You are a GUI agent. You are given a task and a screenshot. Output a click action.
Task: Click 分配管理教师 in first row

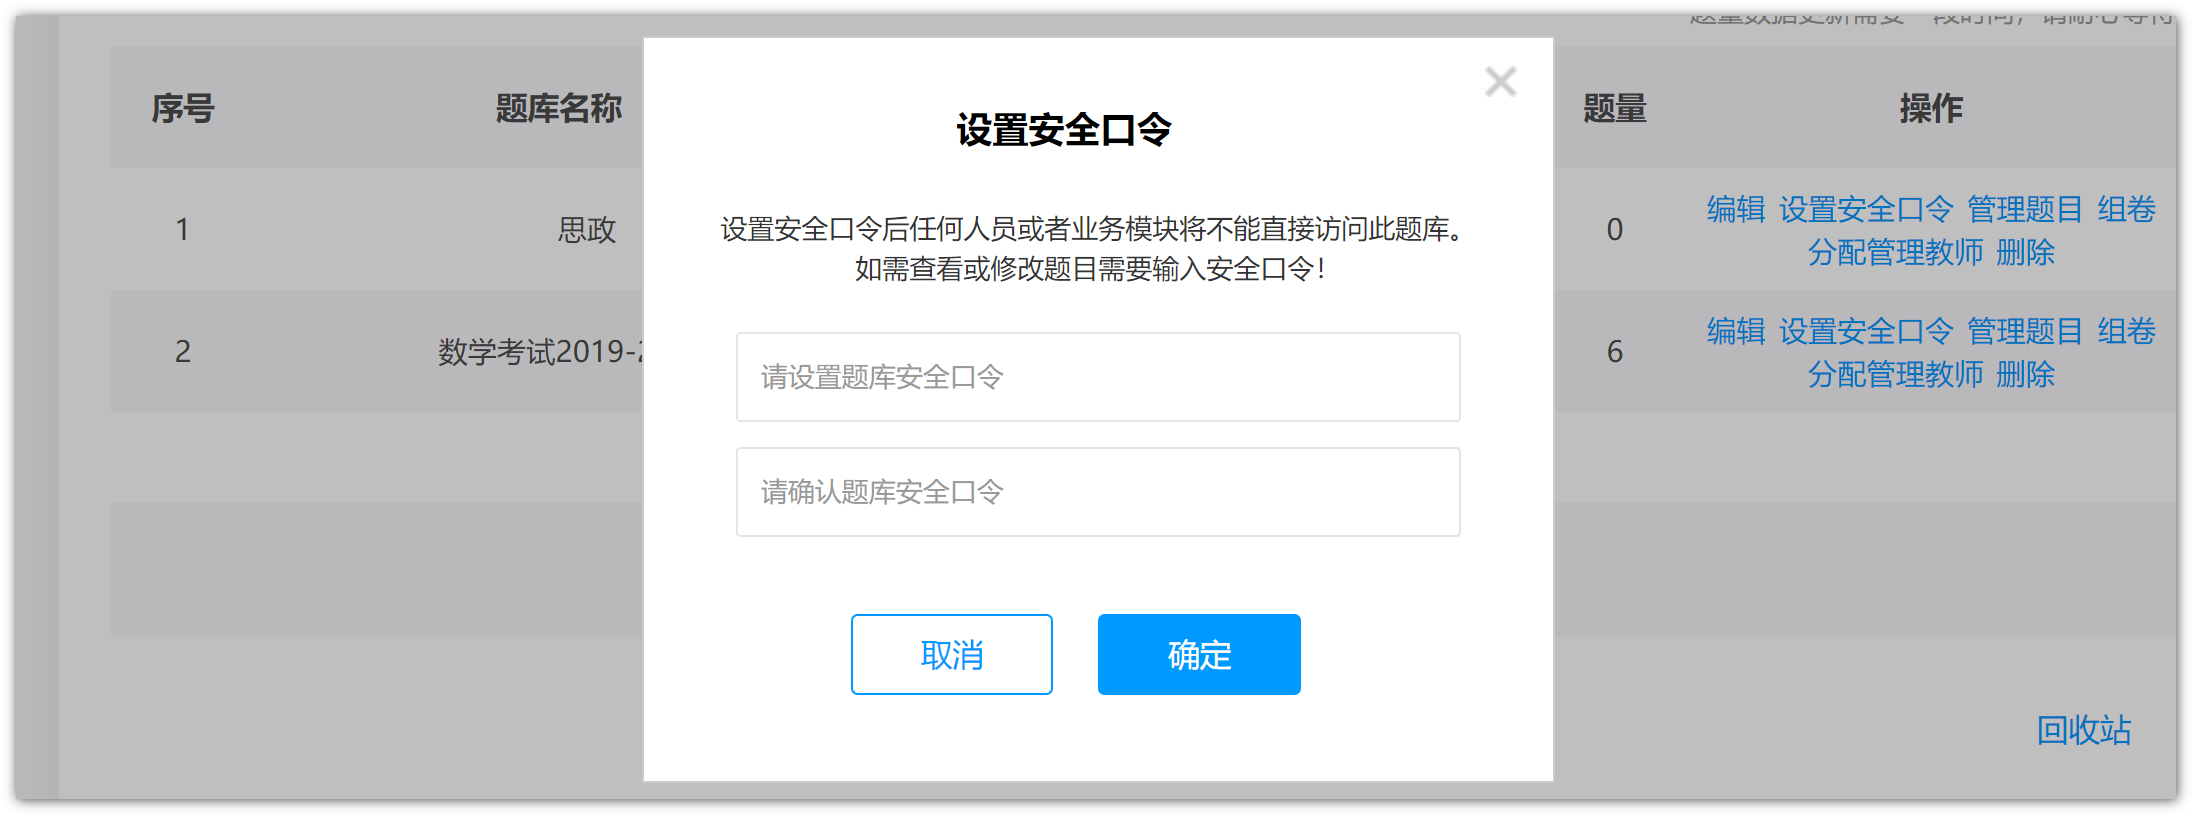point(1895,253)
